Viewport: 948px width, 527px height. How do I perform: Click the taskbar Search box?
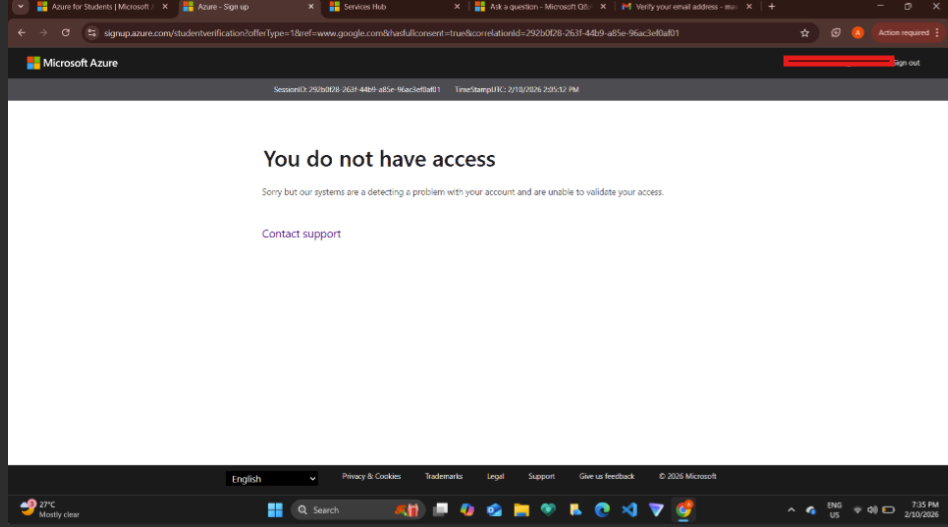[x=358, y=510]
